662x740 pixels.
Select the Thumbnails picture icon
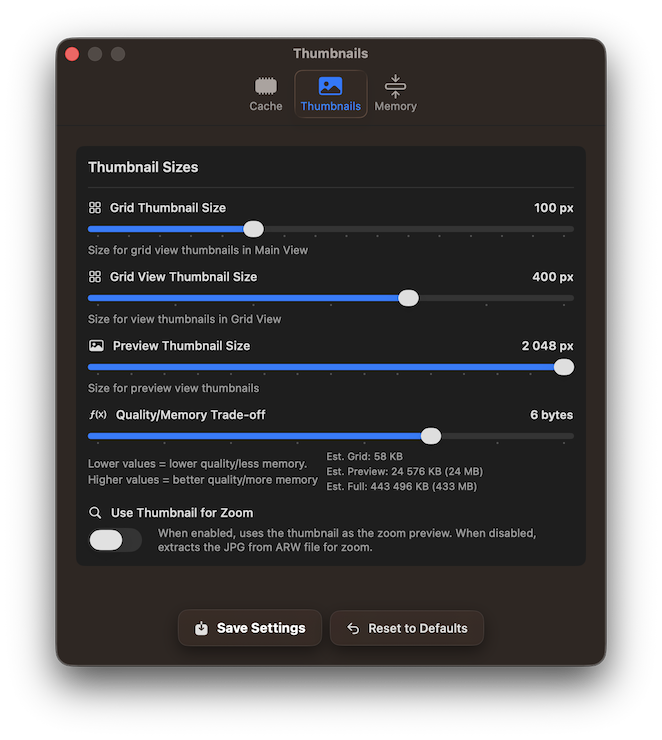click(330, 86)
